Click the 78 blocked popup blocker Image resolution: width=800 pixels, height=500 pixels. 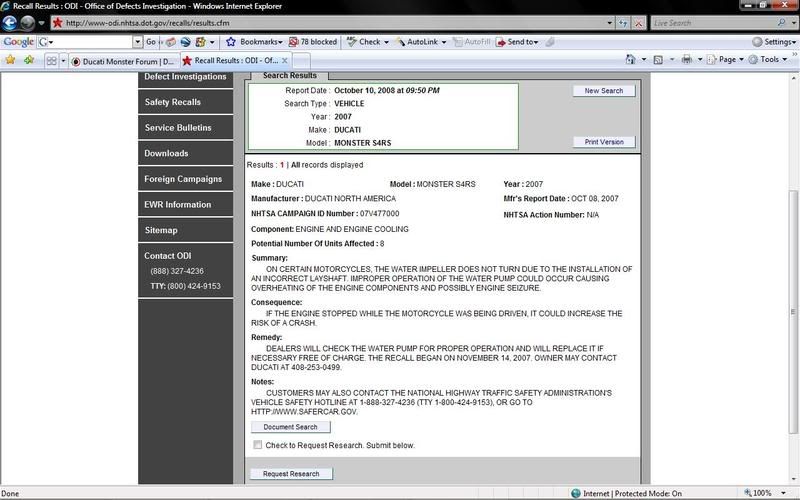[x=312, y=42]
